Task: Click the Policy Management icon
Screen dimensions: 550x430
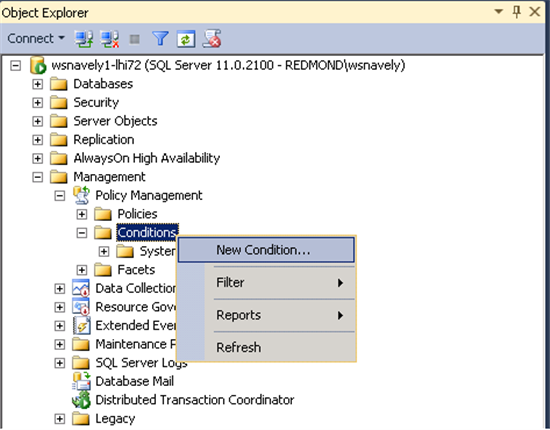Action: pyautogui.click(x=81, y=195)
